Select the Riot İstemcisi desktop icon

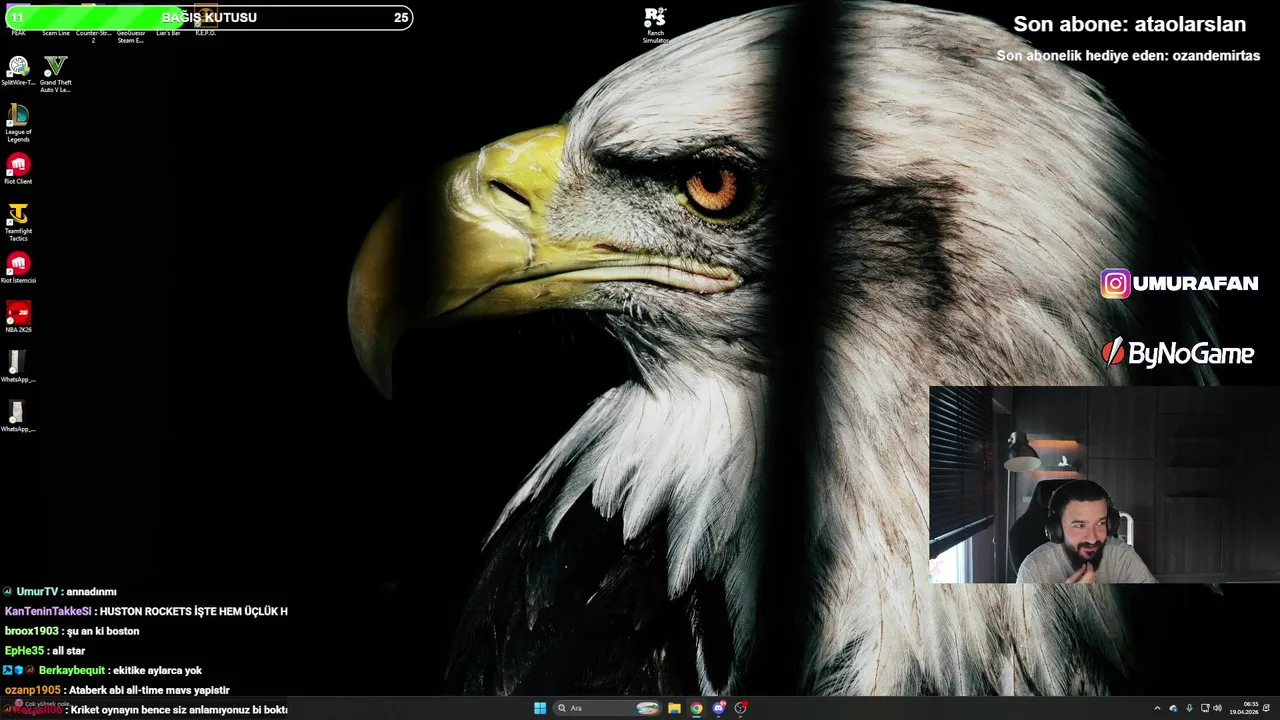tap(18, 268)
